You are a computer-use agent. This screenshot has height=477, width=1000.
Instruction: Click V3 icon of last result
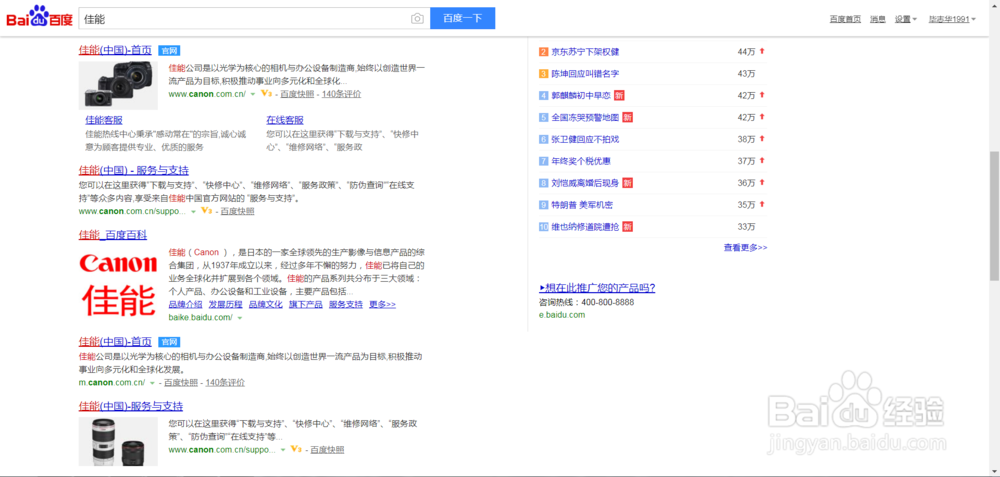296,450
